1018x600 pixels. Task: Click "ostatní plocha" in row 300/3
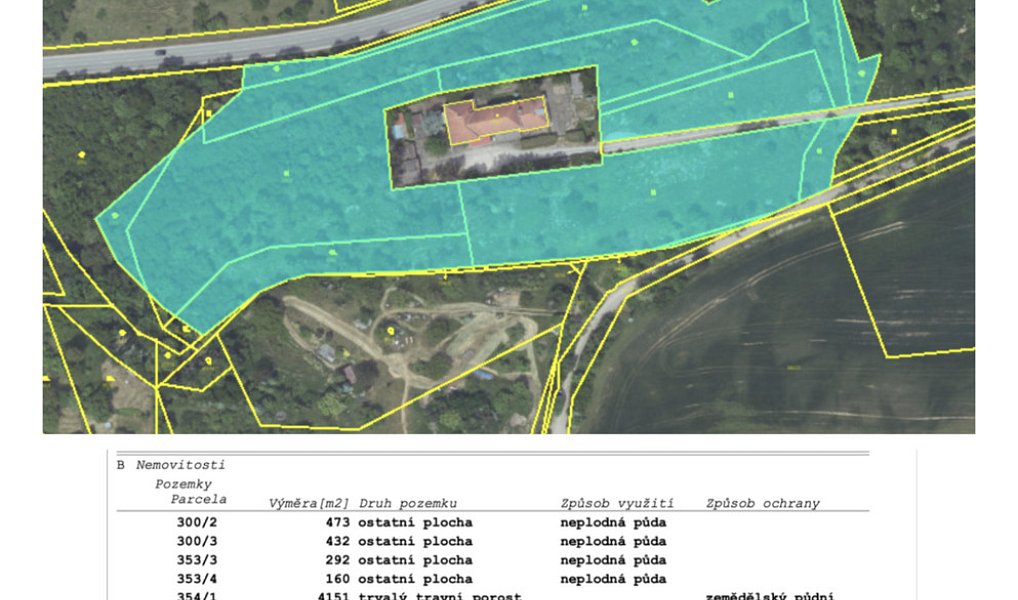point(416,541)
